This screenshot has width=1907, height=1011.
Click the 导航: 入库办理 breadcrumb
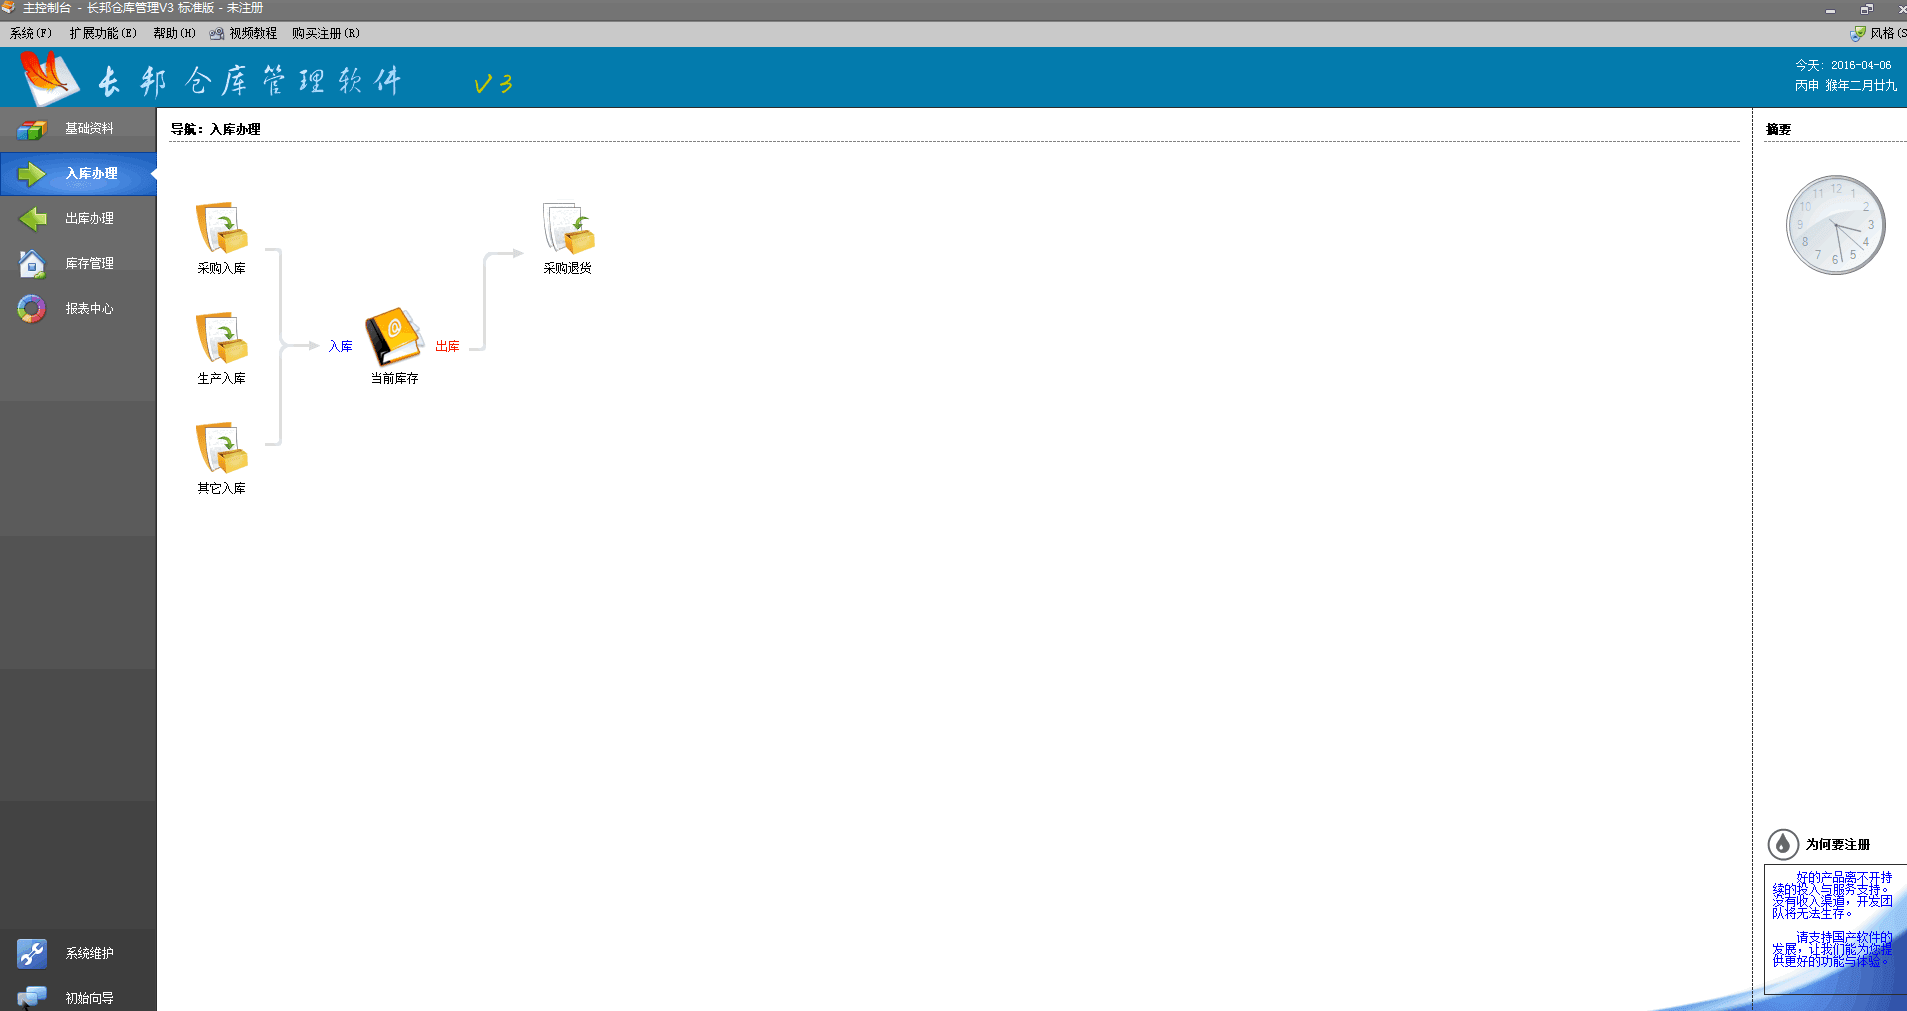[x=215, y=129]
